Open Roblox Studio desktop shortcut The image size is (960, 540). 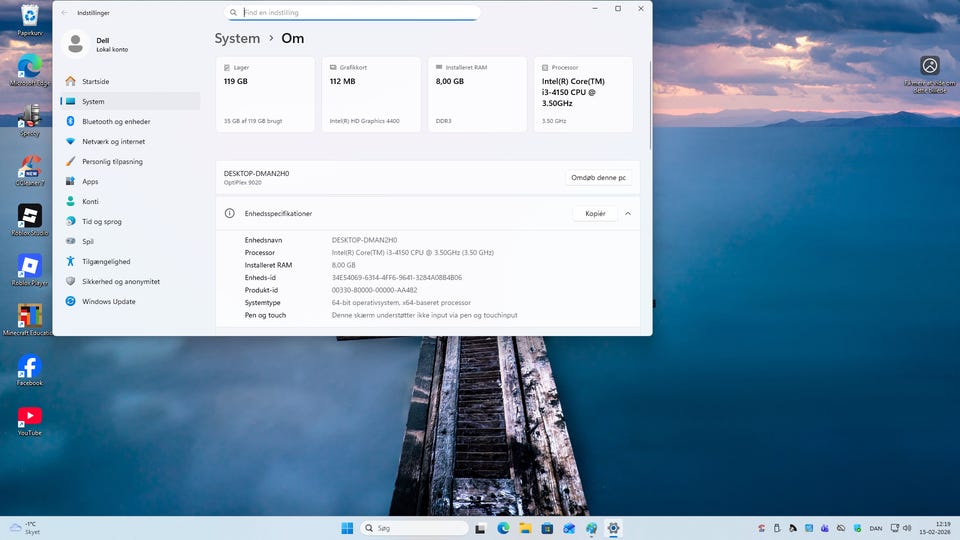29,216
